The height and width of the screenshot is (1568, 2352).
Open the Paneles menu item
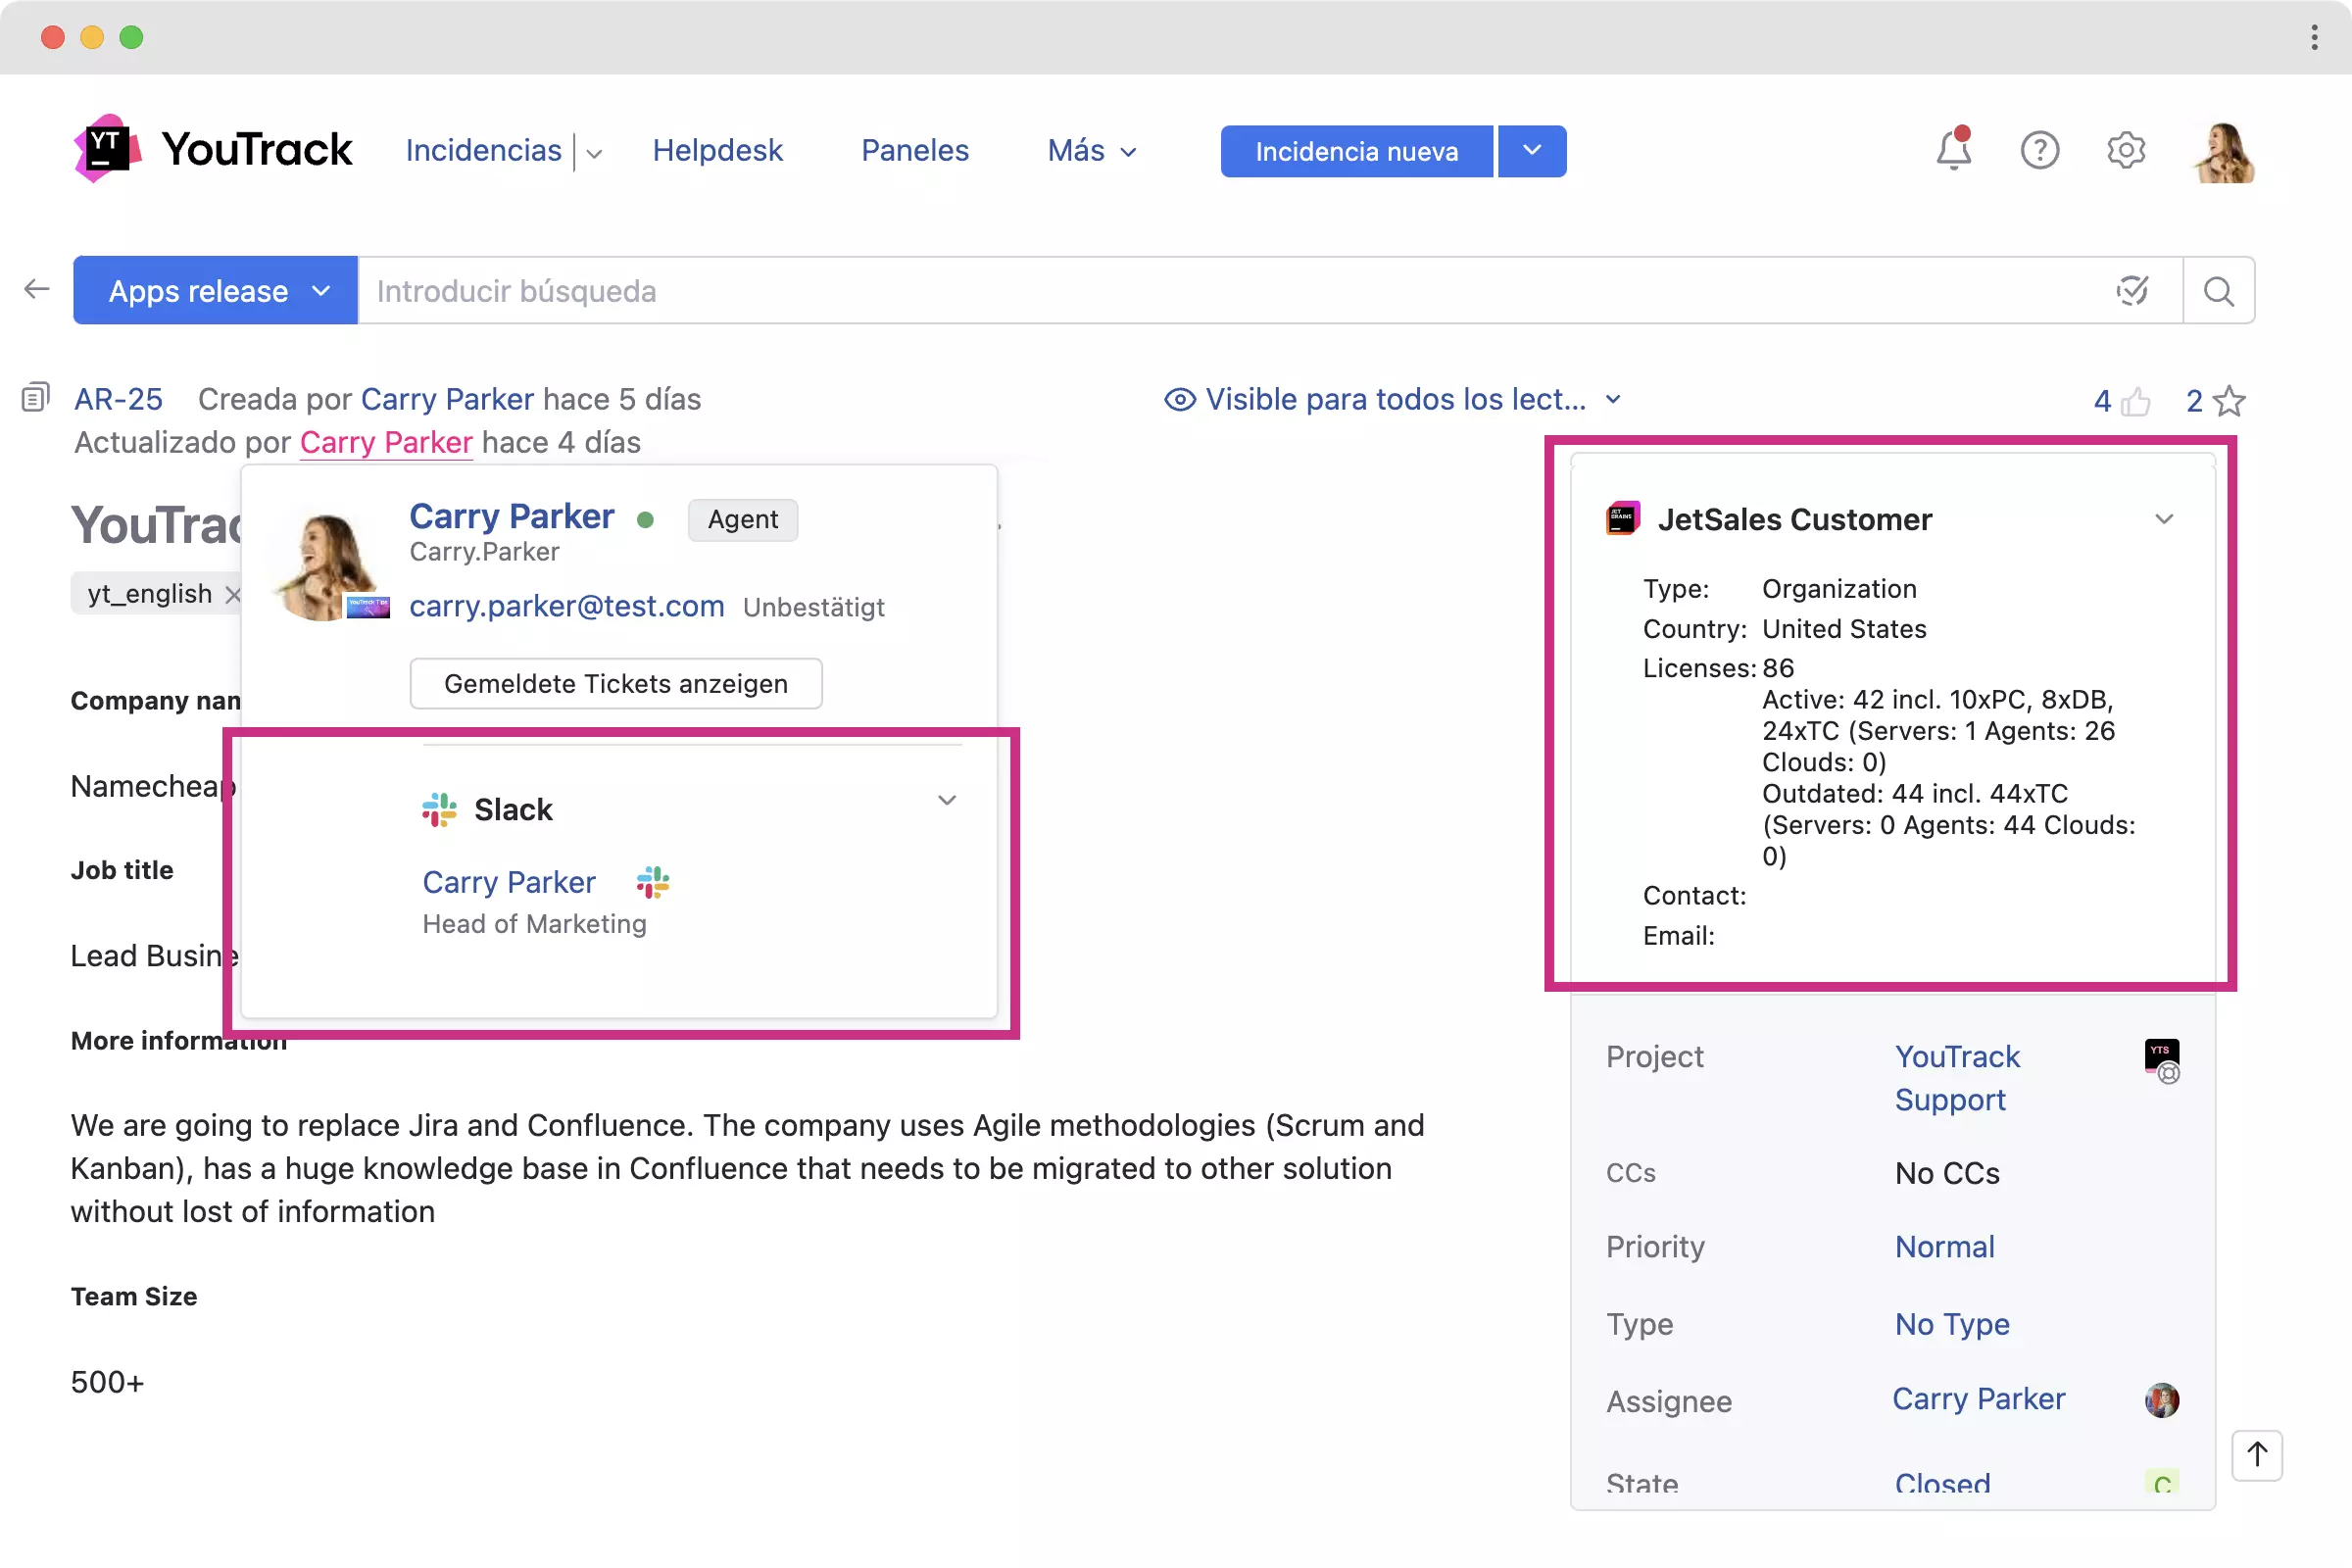(x=914, y=151)
